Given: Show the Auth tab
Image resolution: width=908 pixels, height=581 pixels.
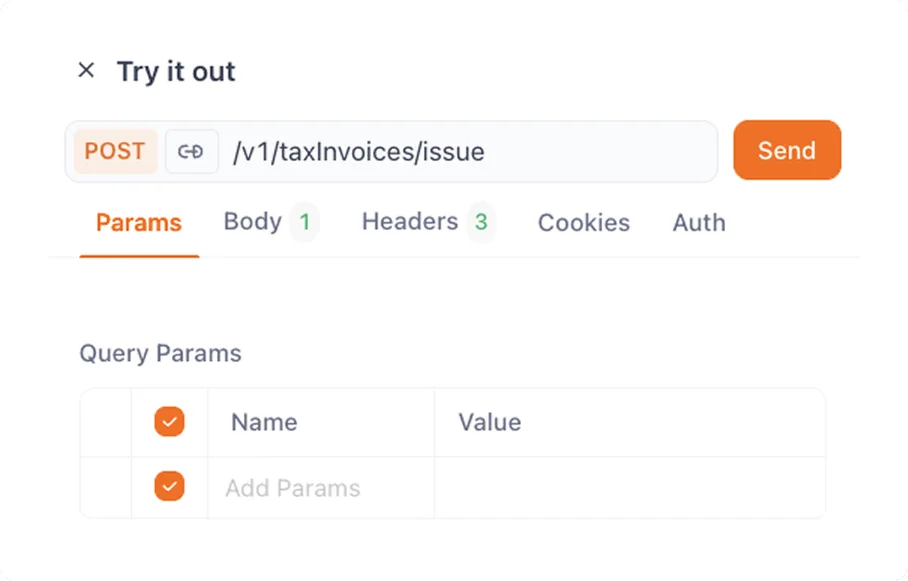Looking at the screenshot, I should click(699, 223).
